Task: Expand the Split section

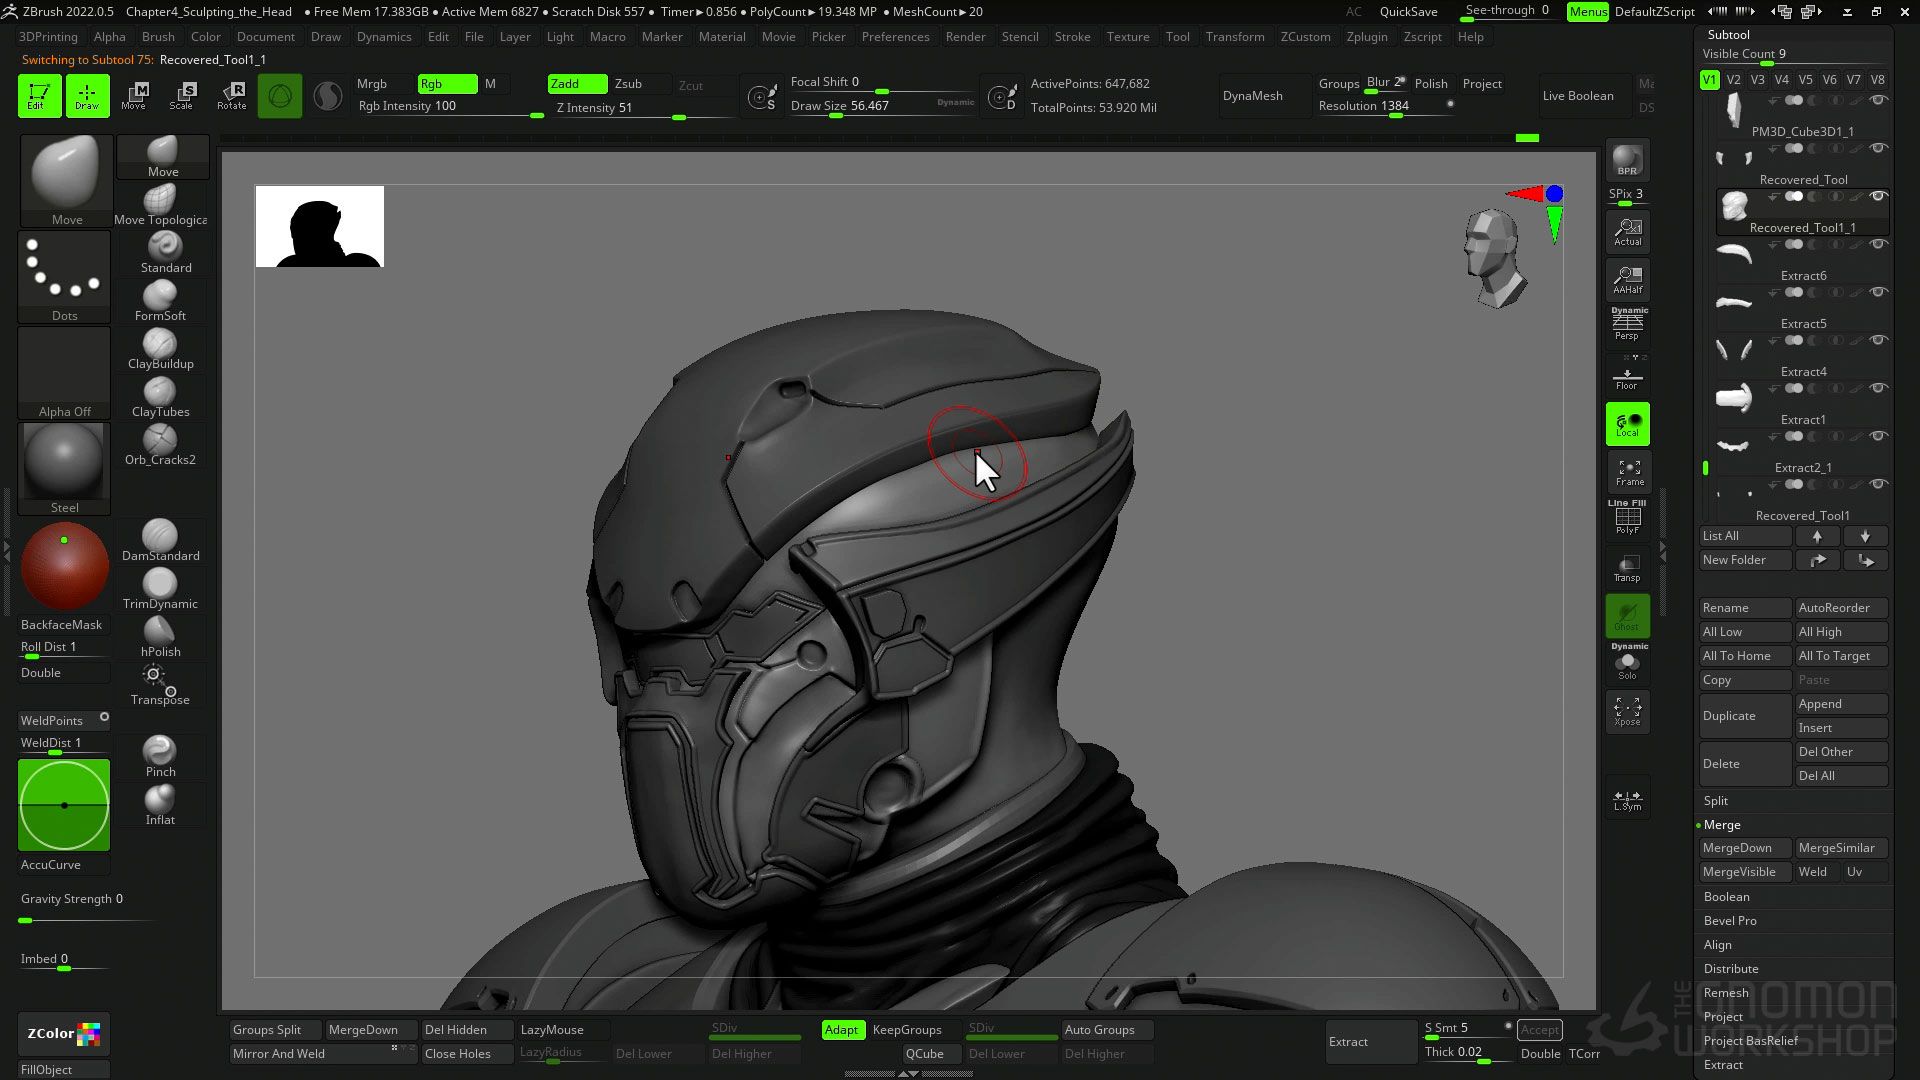Action: pyautogui.click(x=1715, y=801)
